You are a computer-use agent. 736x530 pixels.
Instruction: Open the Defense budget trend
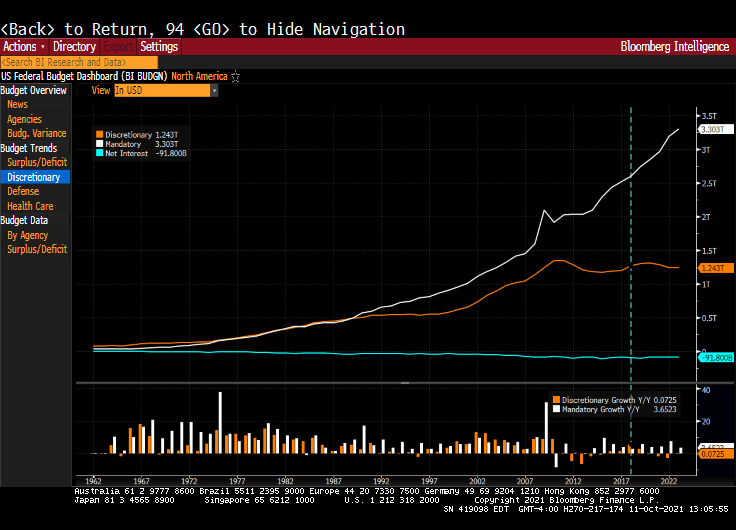[23, 191]
